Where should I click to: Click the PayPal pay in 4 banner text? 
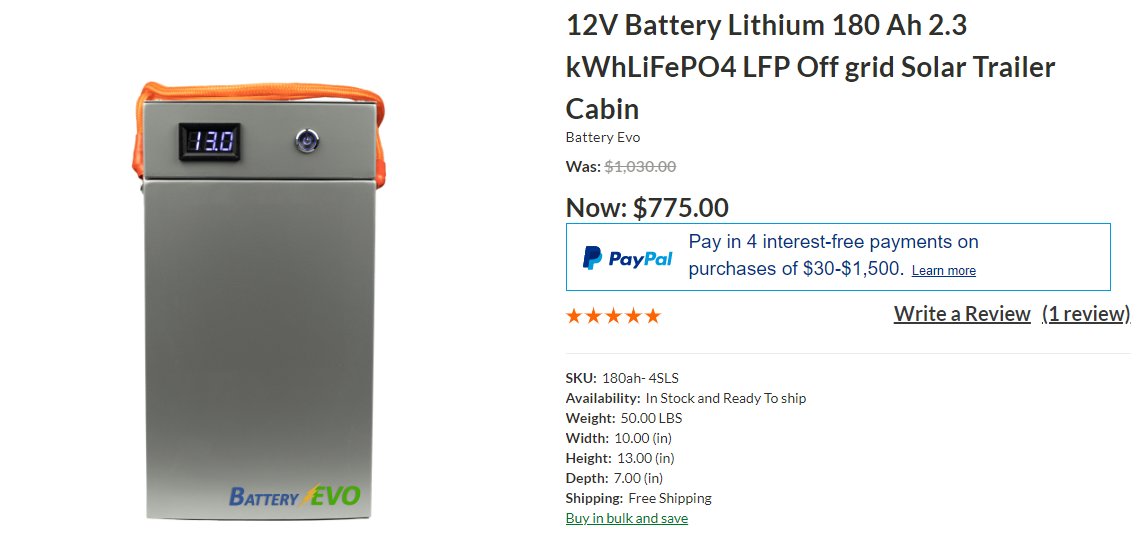[x=833, y=255]
